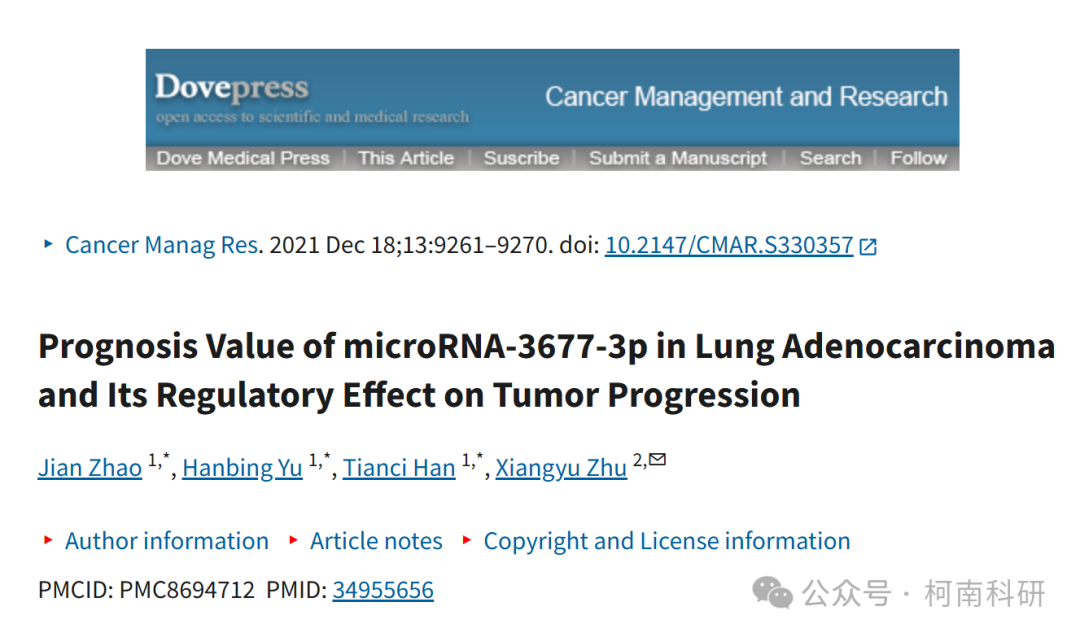Click the Cancer Management and Research banner title
This screenshot has width=1080, height=637.
click(x=747, y=97)
